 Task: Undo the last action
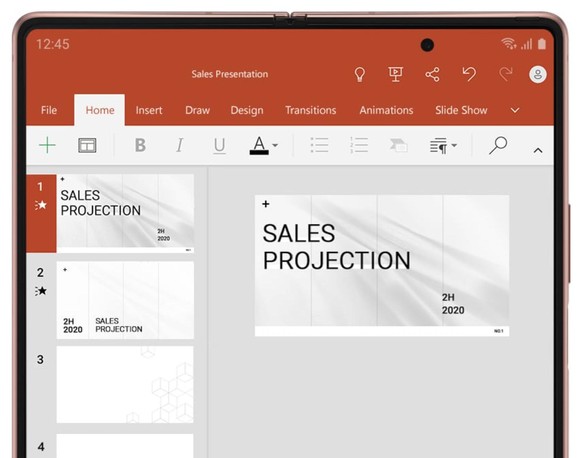pyautogui.click(x=469, y=74)
